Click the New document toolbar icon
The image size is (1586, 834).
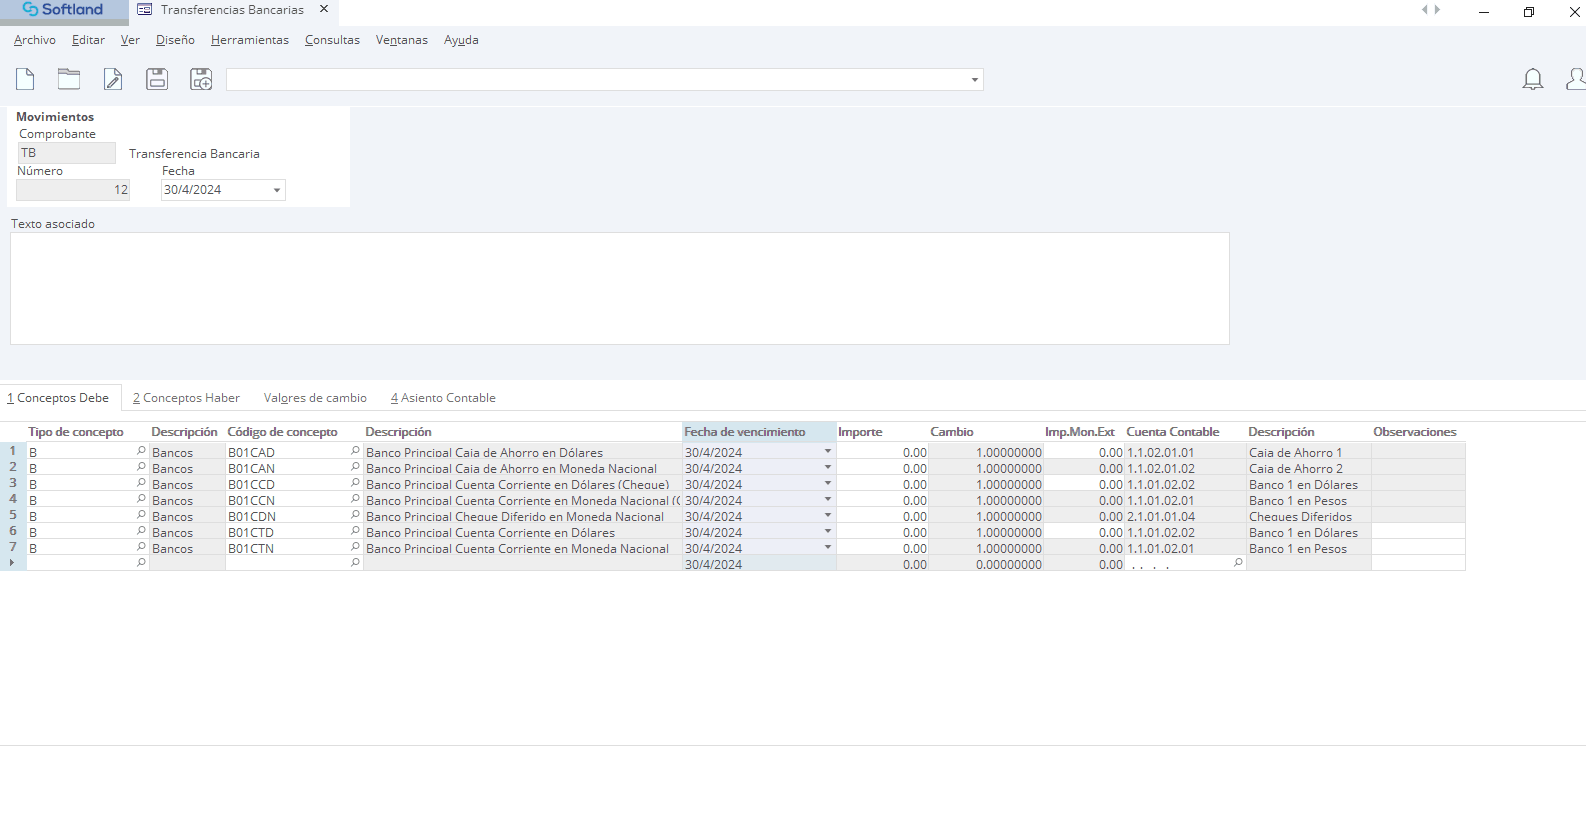(25, 79)
